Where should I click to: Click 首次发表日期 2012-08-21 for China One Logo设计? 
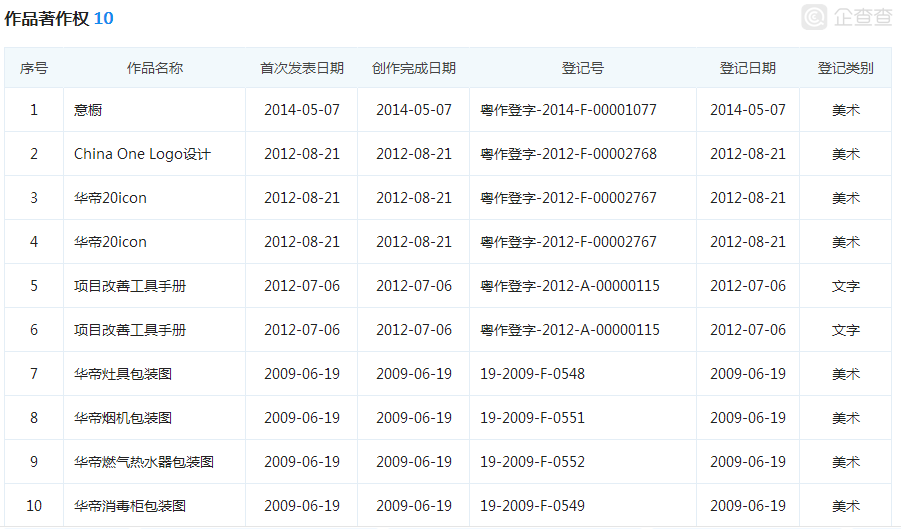point(302,154)
